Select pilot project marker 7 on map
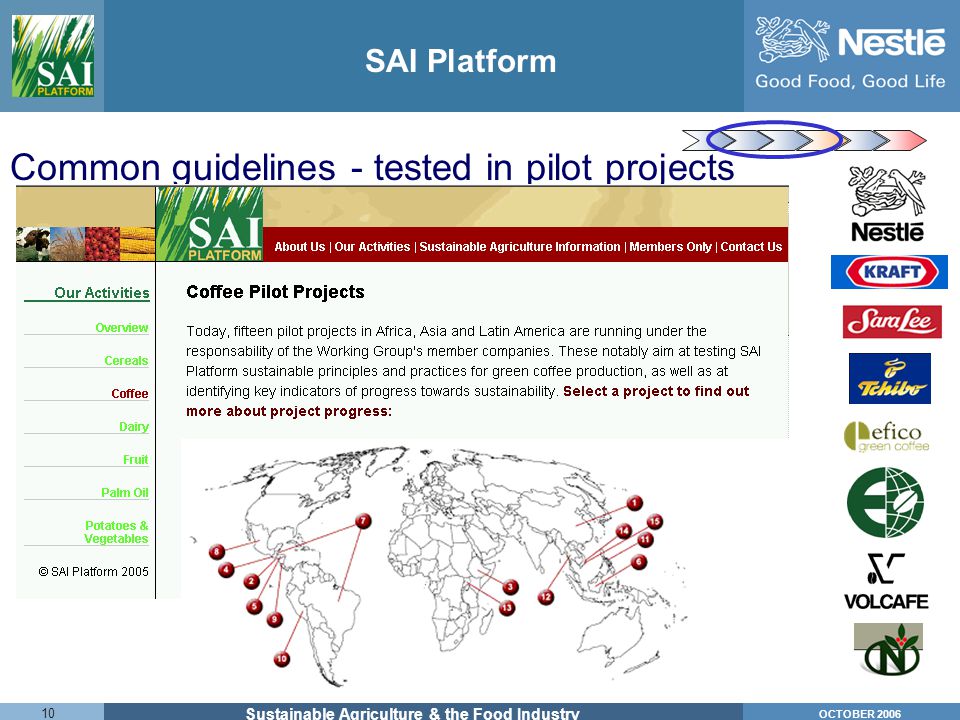This screenshot has height=720, width=960. [363, 521]
